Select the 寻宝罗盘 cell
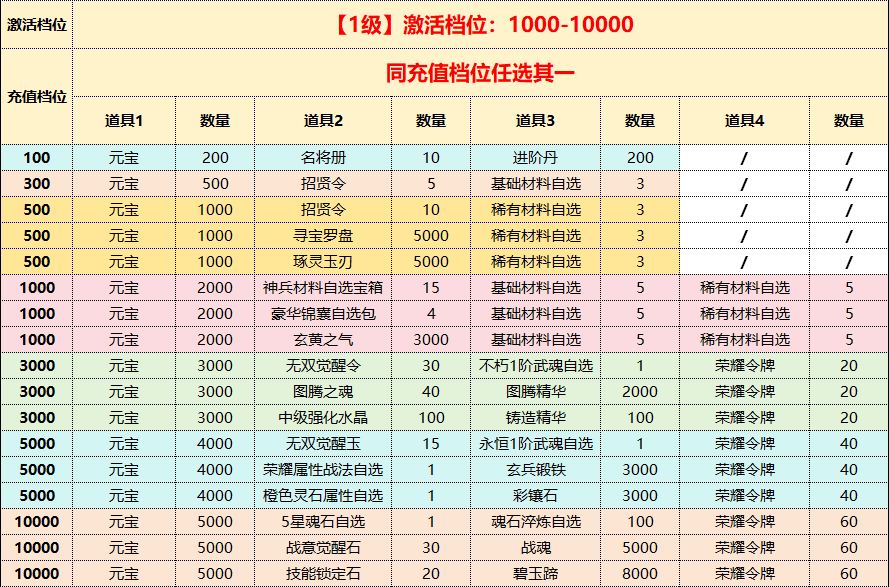889x587 pixels. [x=323, y=236]
